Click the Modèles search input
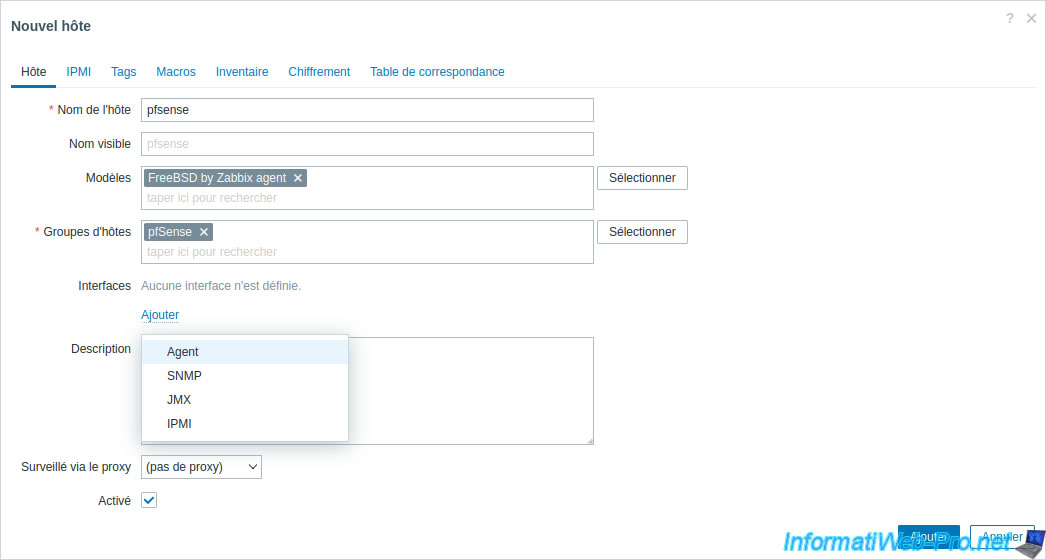Viewport: 1046px width, 560px height. click(x=367, y=198)
